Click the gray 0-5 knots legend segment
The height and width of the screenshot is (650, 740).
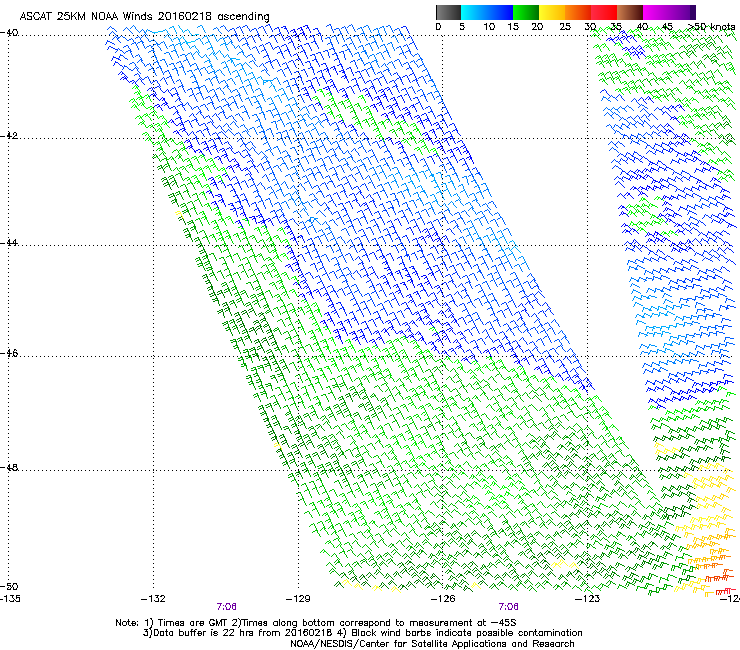448,12
